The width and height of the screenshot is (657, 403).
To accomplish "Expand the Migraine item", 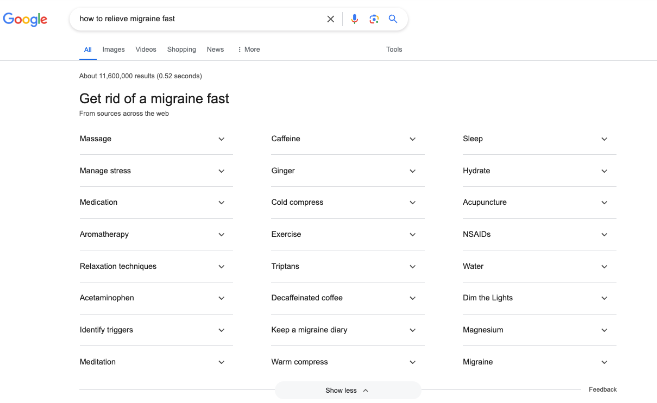I will (539, 362).
